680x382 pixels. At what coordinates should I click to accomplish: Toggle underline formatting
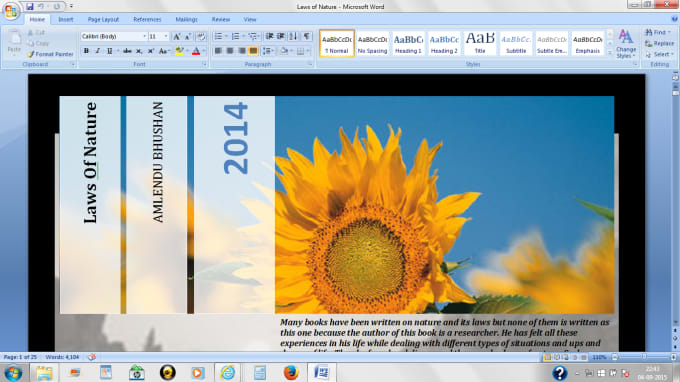109,51
